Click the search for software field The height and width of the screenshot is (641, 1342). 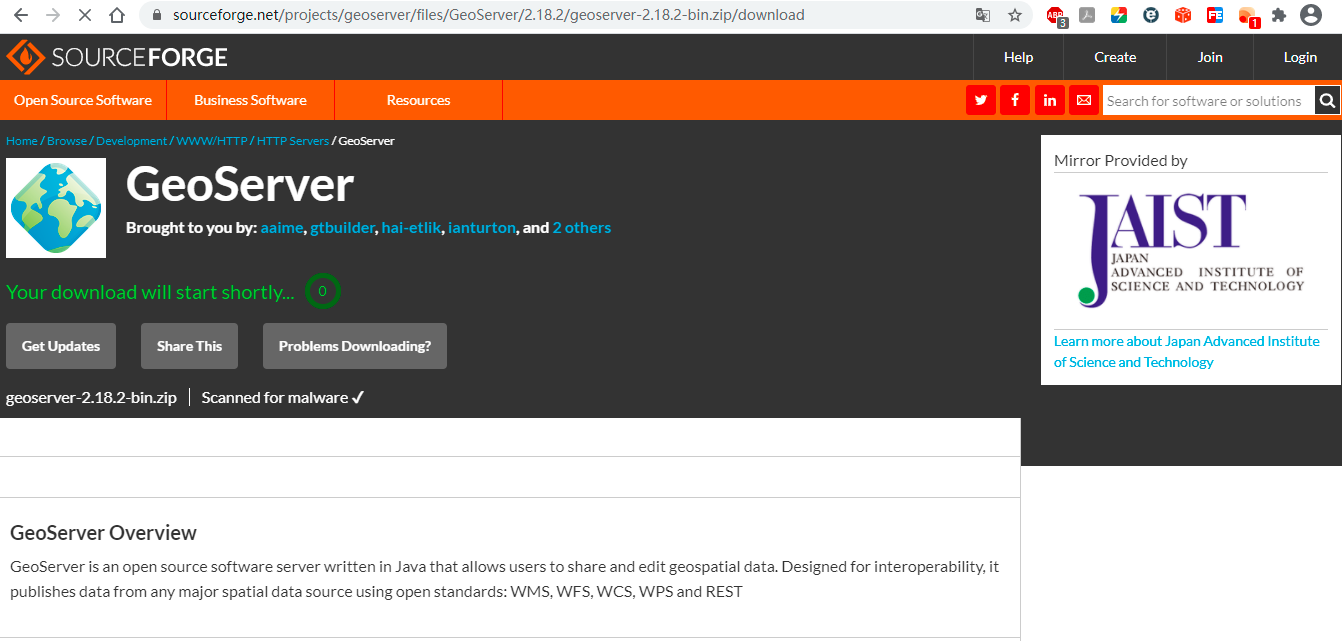coord(1204,100)
